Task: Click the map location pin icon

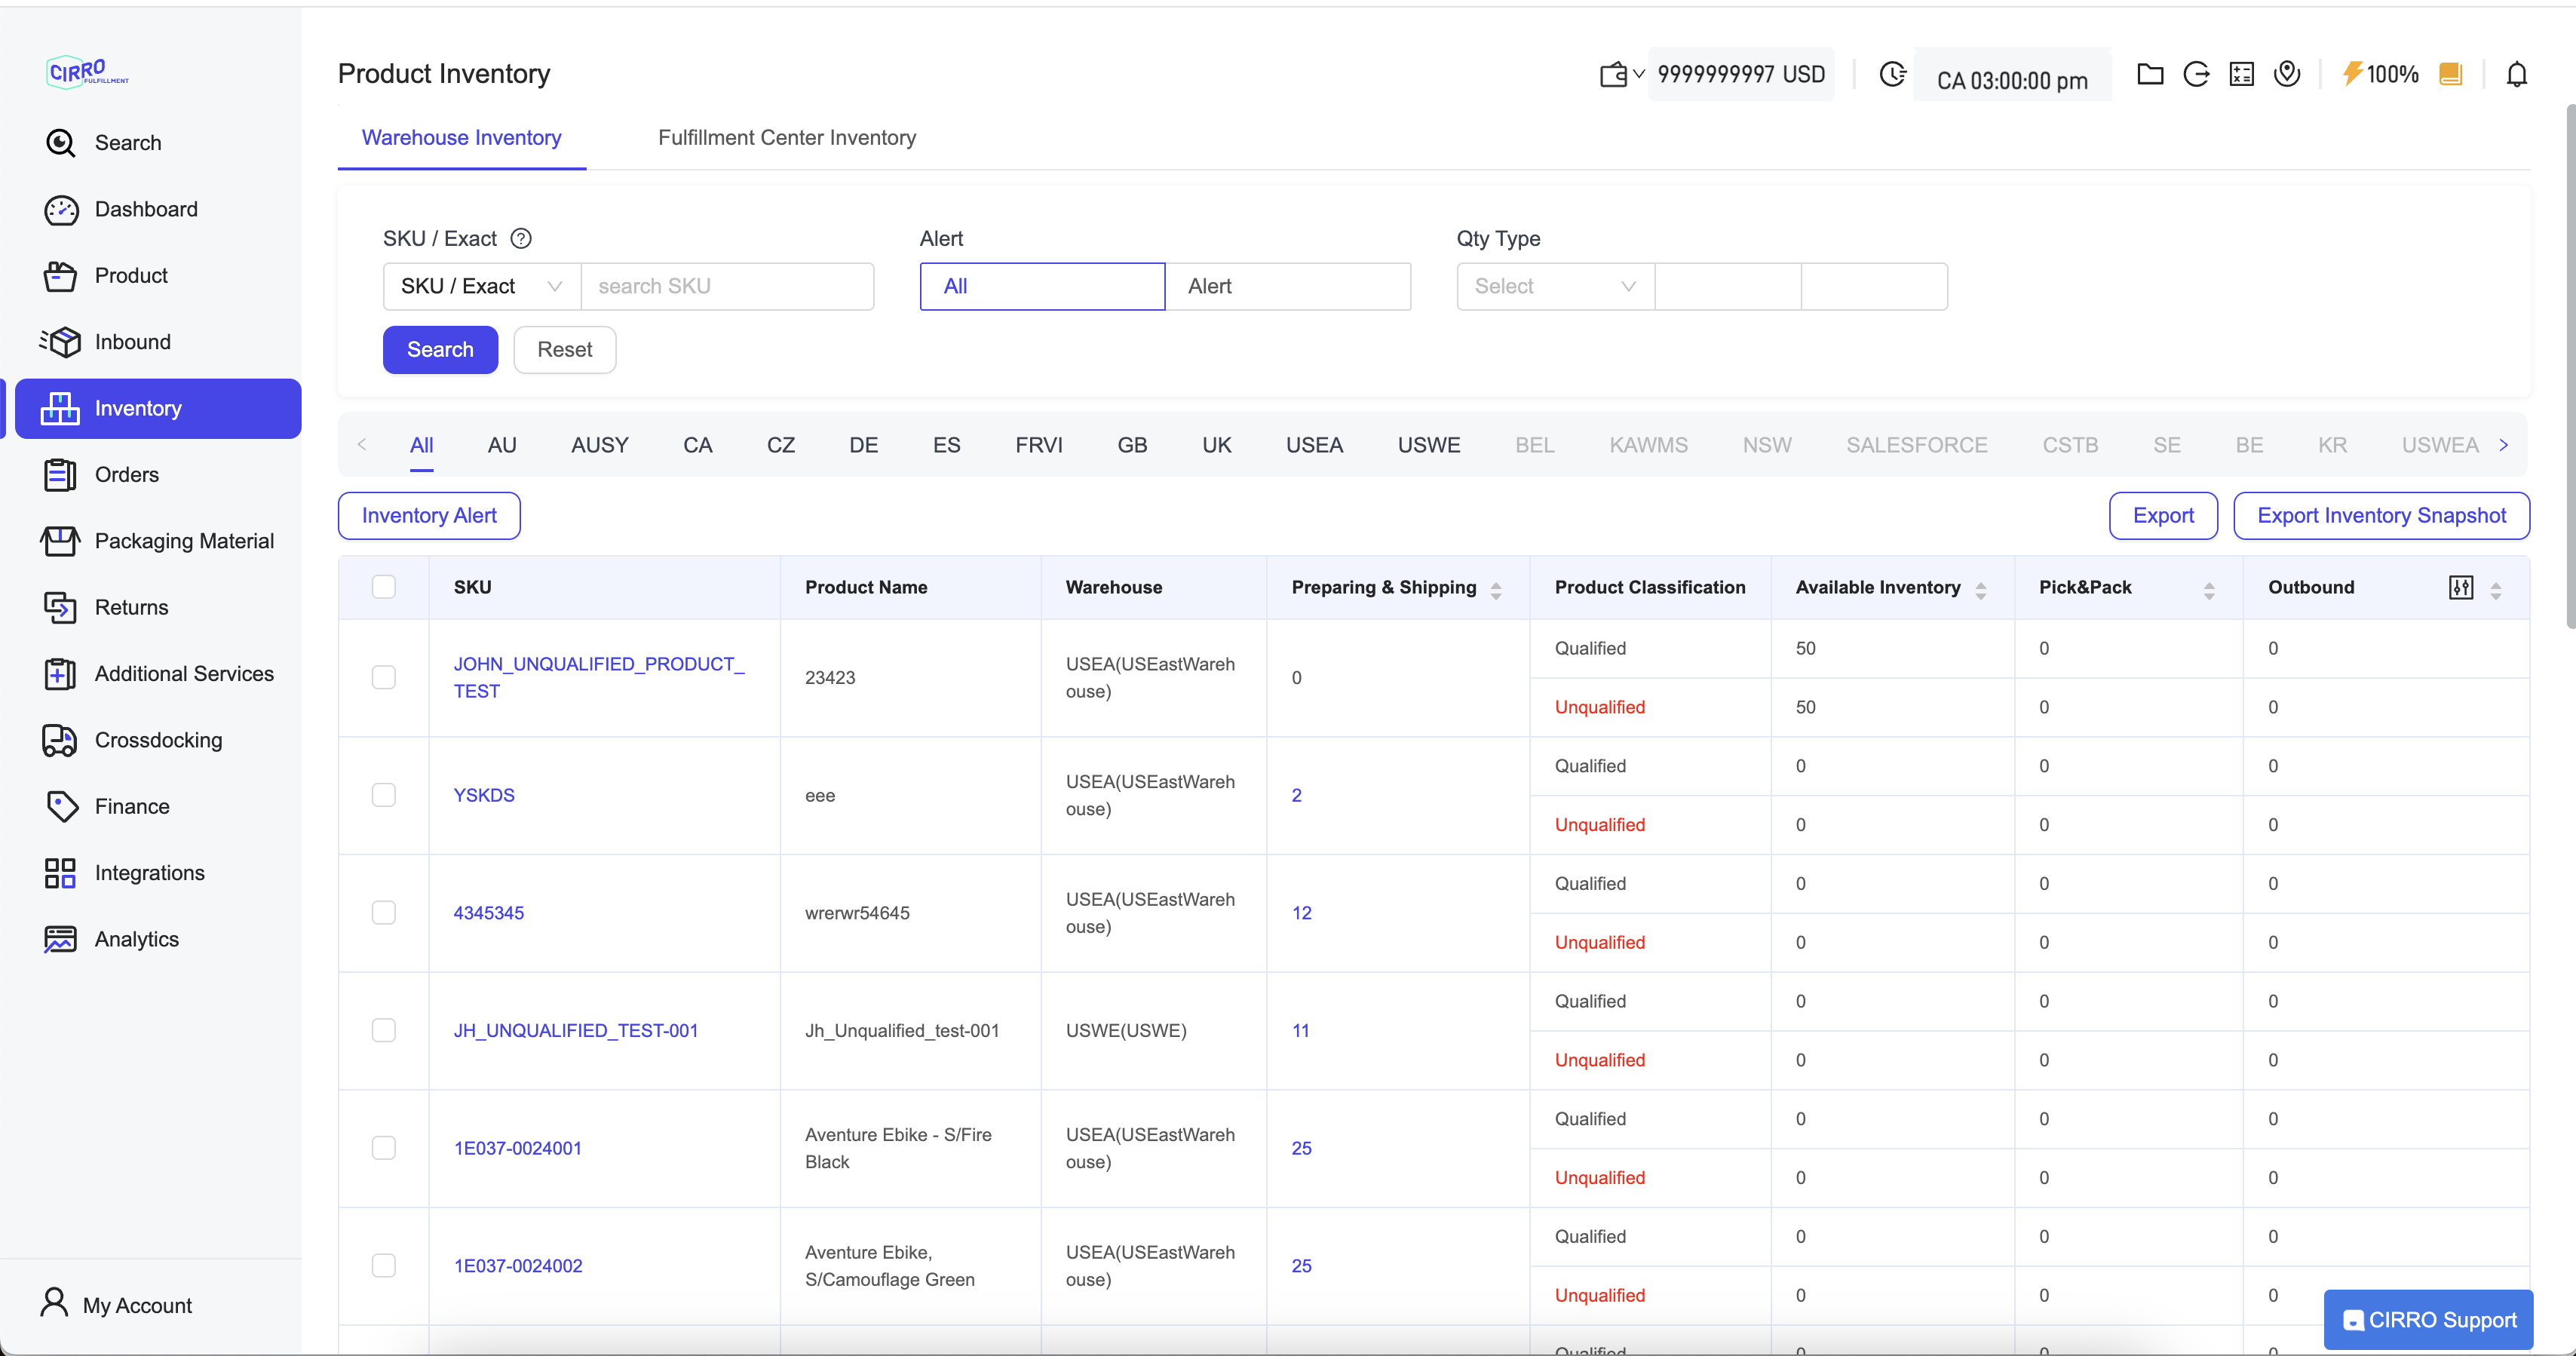Action: coord(2286,74)
